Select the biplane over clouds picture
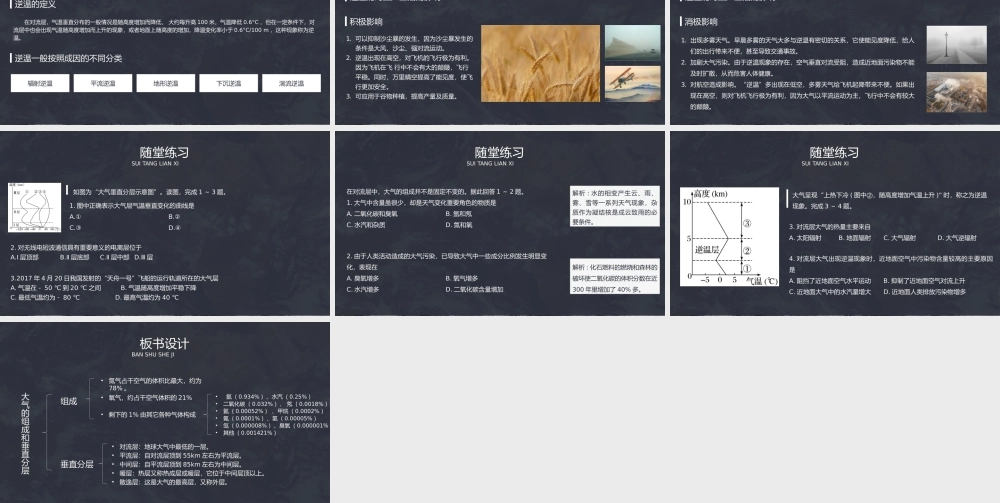Image resolution: width=1000 pixels, height=503 pixels. click(x=633, y=84)
